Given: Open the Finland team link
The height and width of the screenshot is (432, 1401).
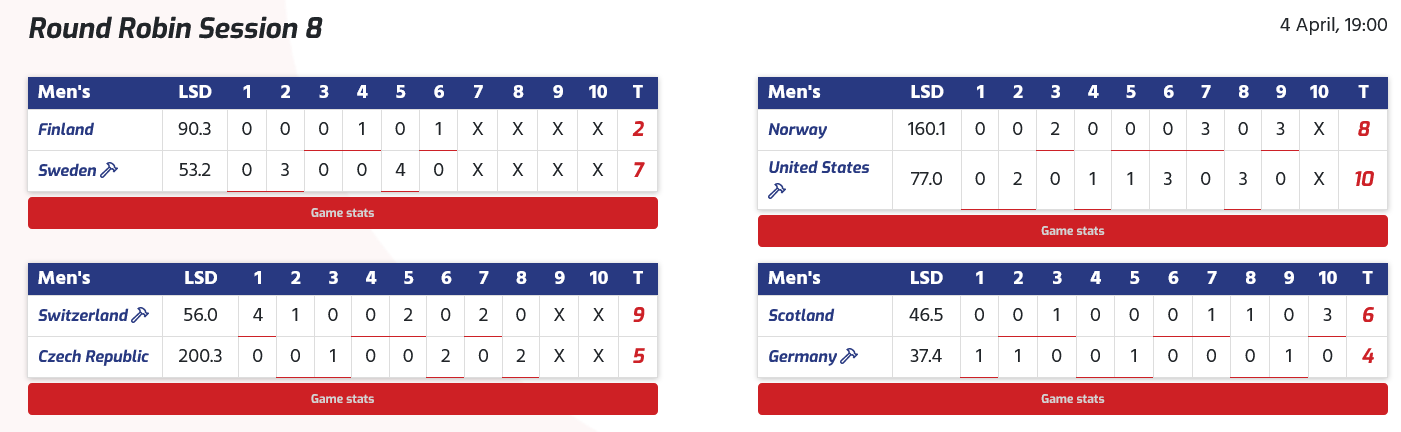Looking at the screenshot, I should 66,129.
